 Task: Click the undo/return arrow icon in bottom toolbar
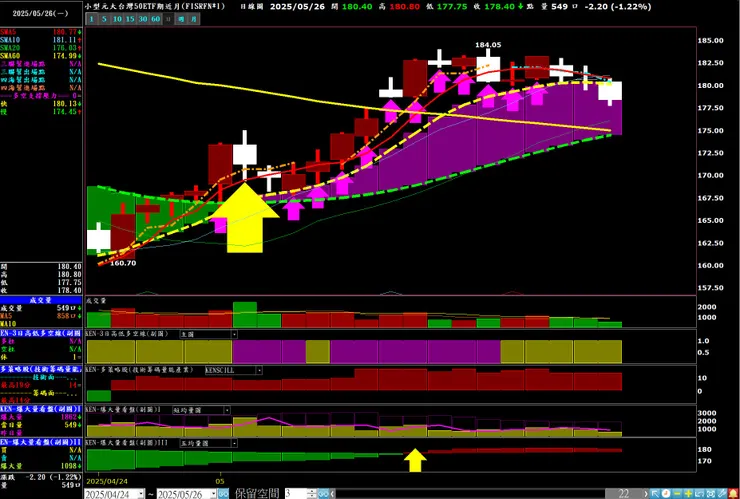699,494
